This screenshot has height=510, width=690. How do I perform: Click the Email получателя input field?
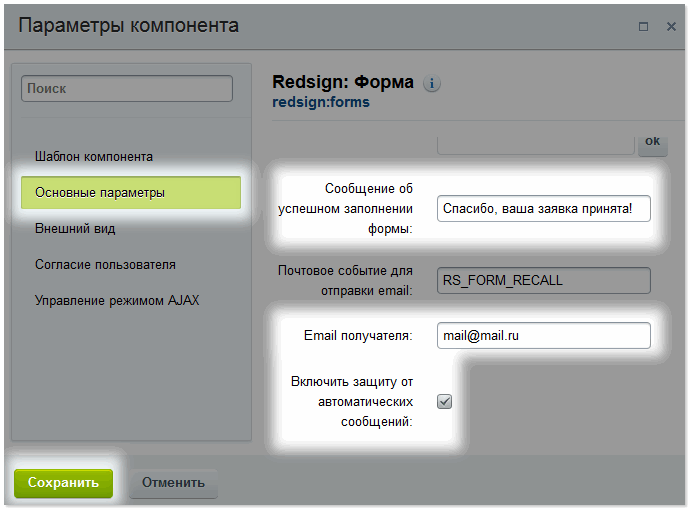click(x=544, y=336)
